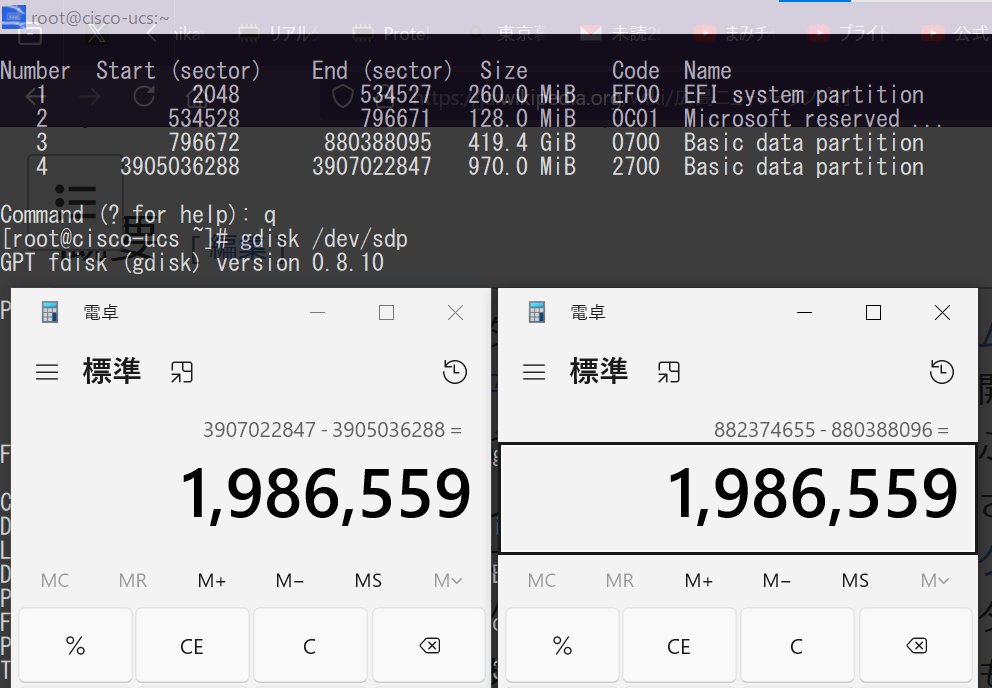The width and height of the screenshot is (992, 688).
Task: Click the PuTTY terminal title icon
Action: pos(13,16)
